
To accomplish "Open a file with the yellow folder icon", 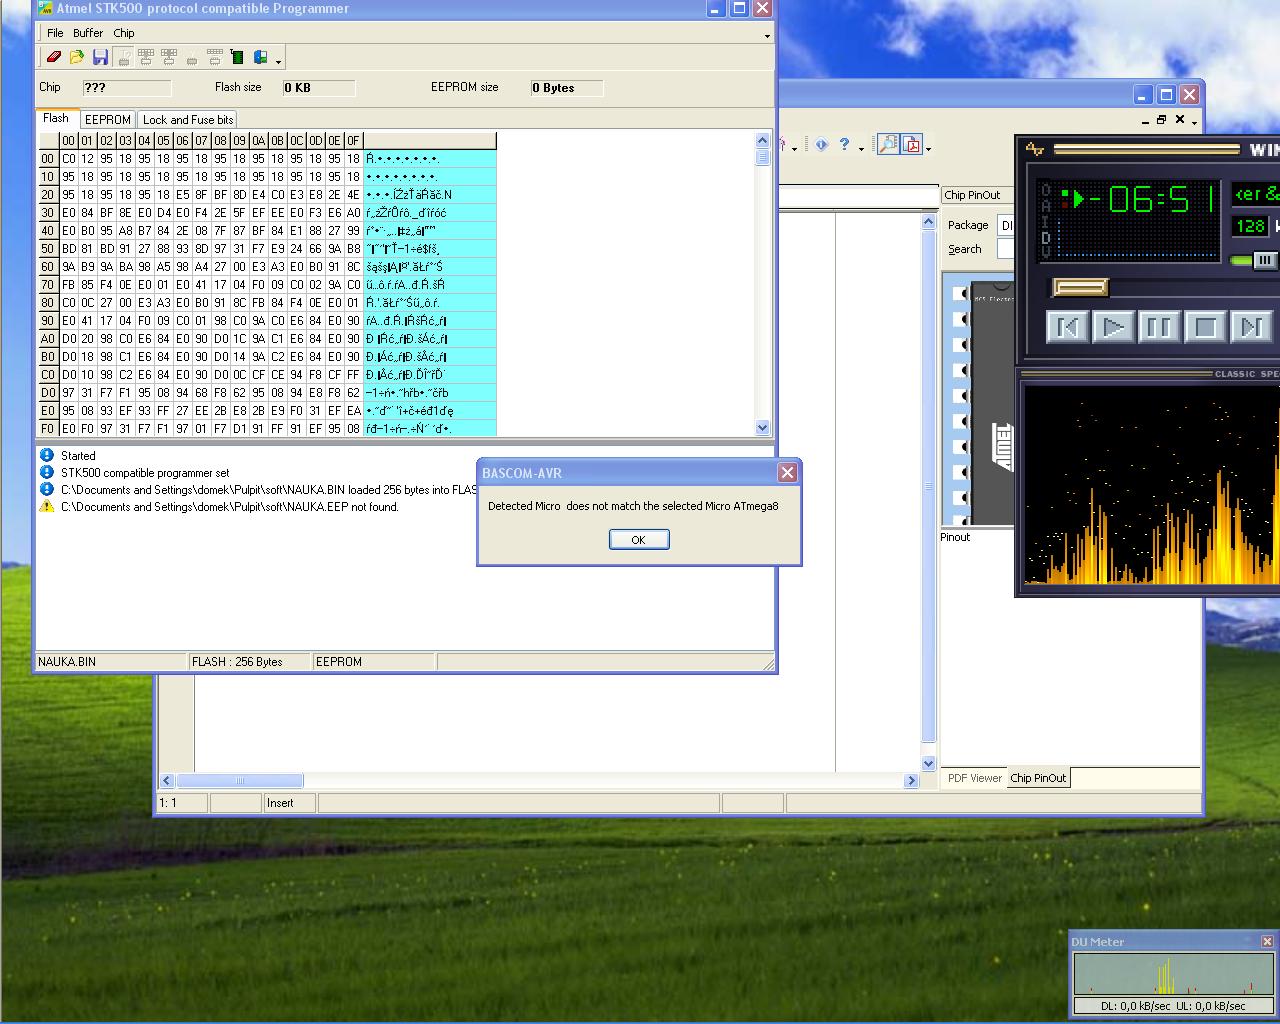I will 77,58.
